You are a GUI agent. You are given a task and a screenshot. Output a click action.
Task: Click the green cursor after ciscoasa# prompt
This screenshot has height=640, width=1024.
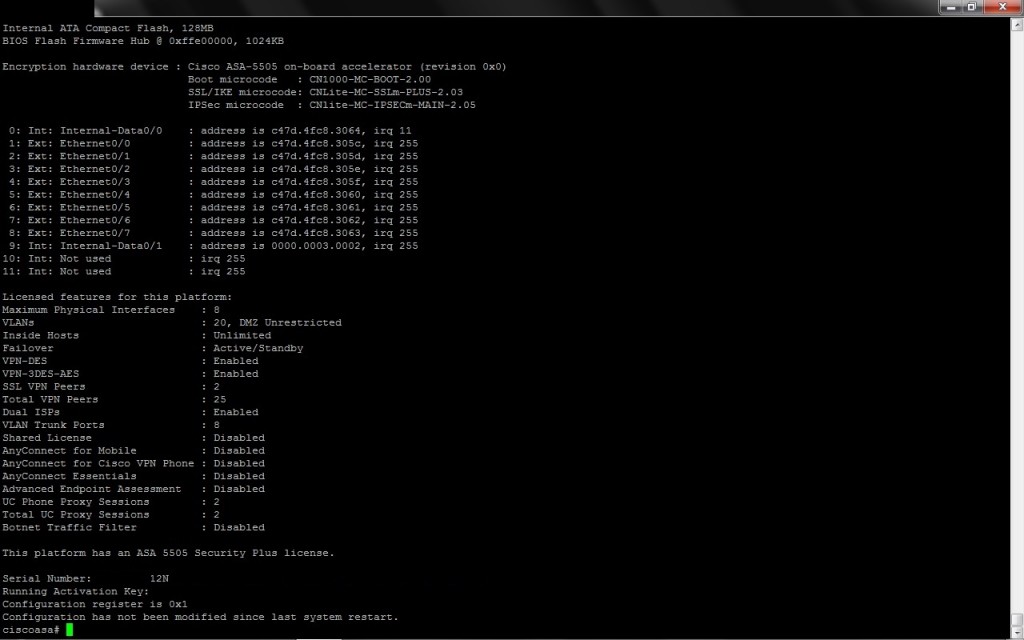[69, 630]
